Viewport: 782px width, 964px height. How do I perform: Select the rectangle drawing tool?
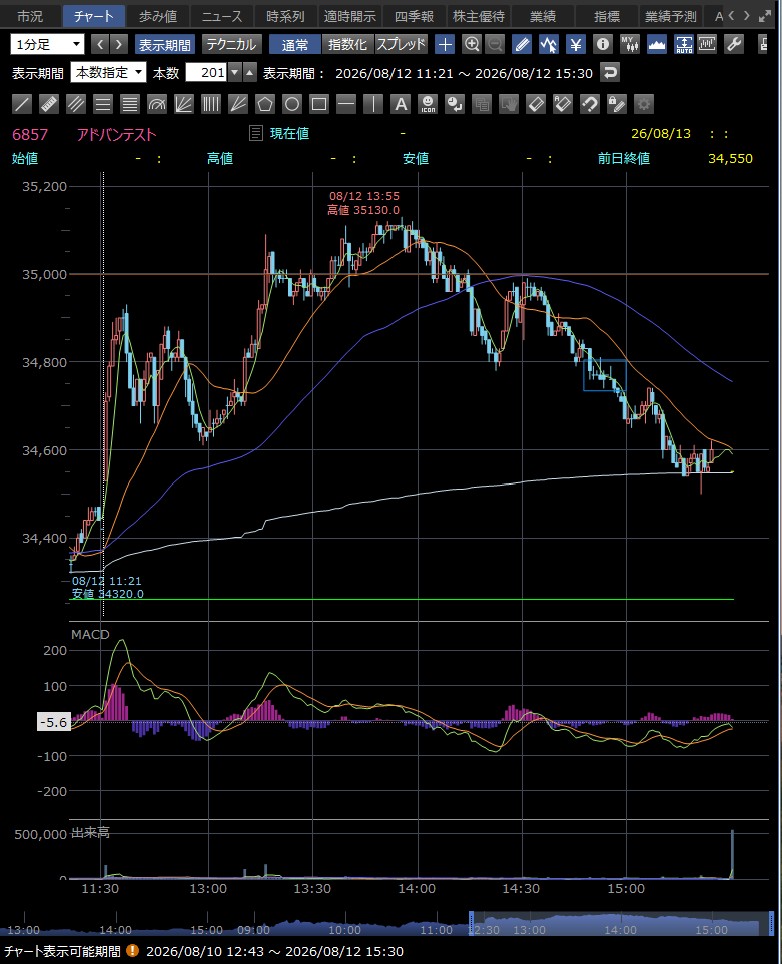319,104
